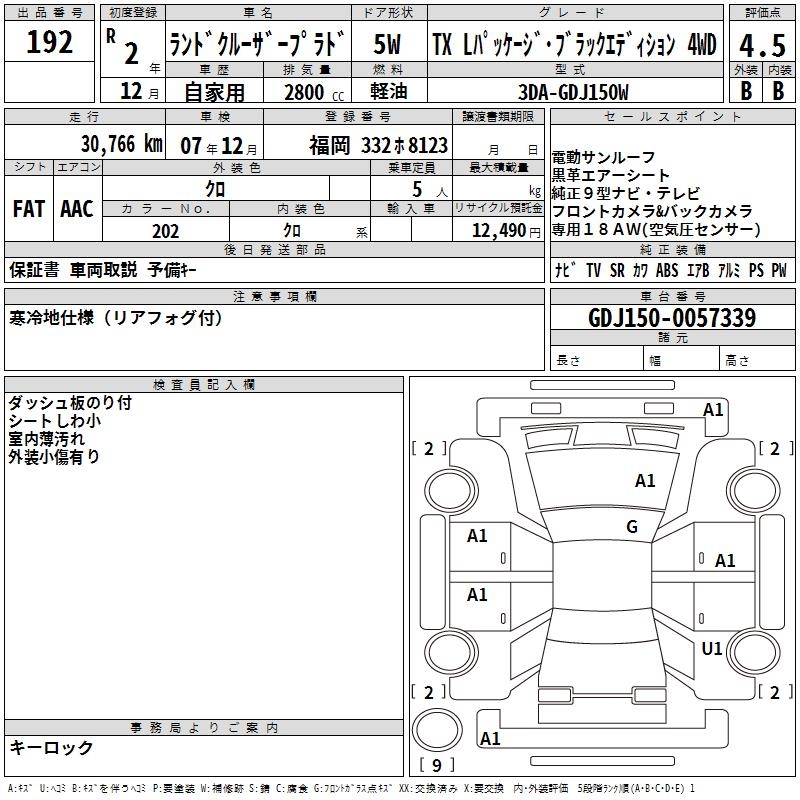Click the sales point 電動サンルーフ
The width and height of the screenshot is (800, 800).
pyautogui.click(x=603, y=157)
